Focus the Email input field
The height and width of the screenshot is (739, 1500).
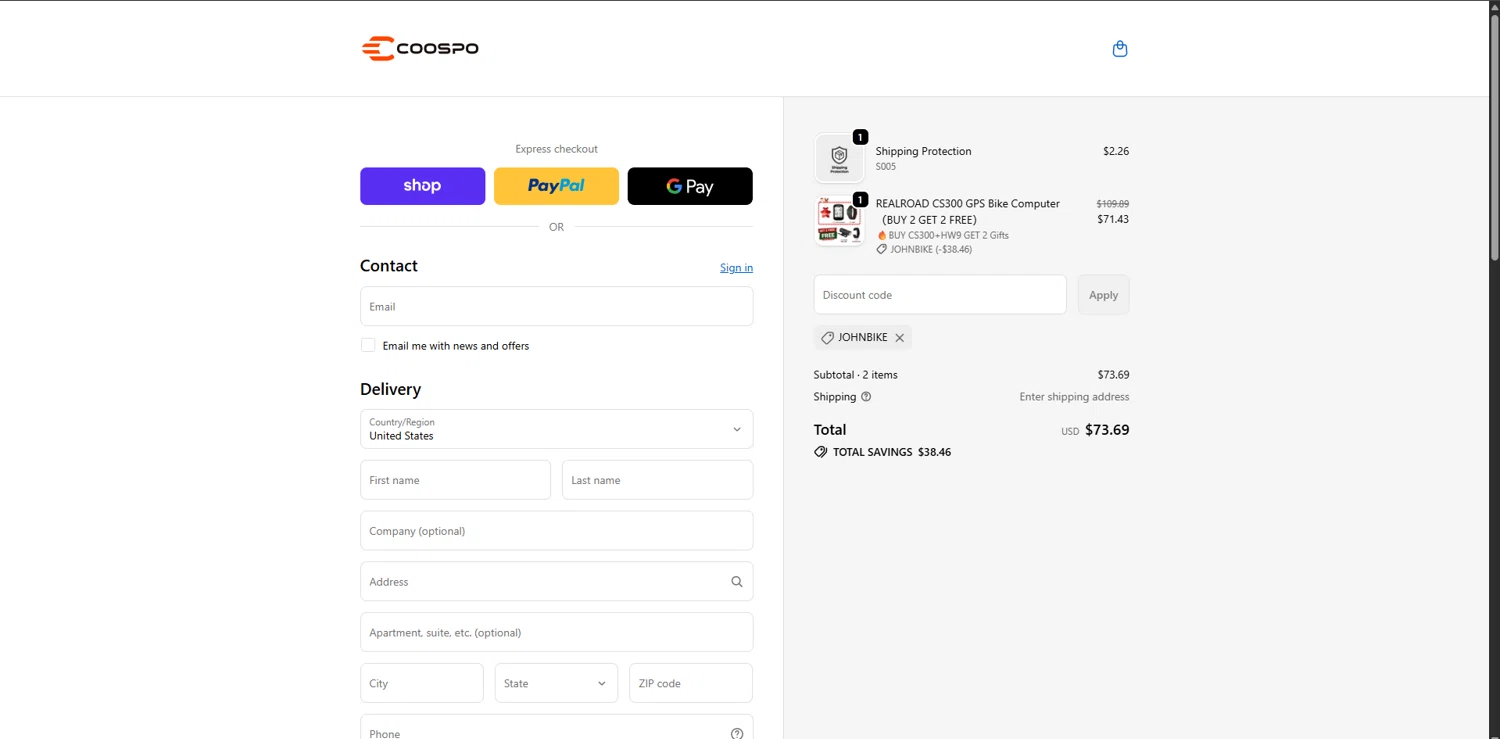(x=556, y=306)
